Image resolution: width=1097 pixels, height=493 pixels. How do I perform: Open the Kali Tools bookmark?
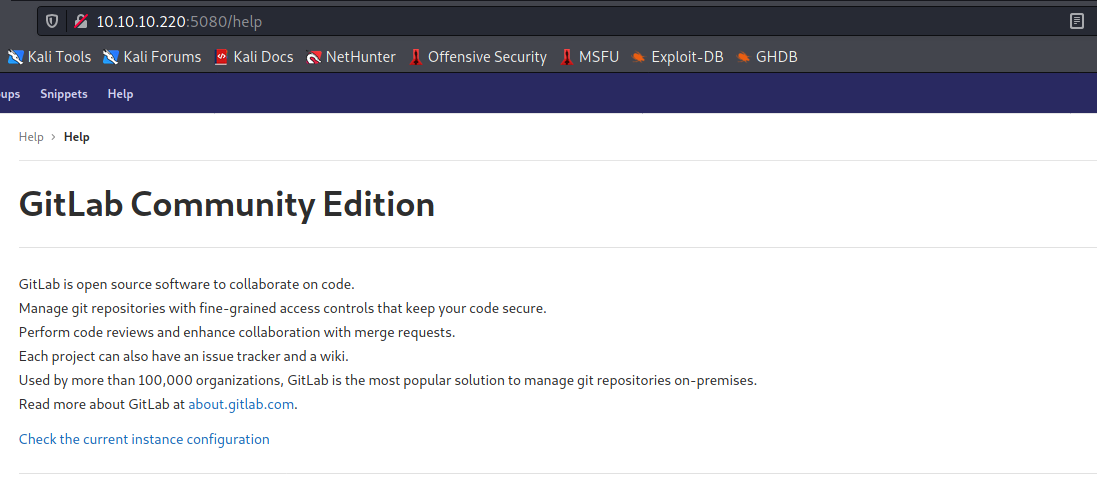pyautogui.click(x=50, y=57)
